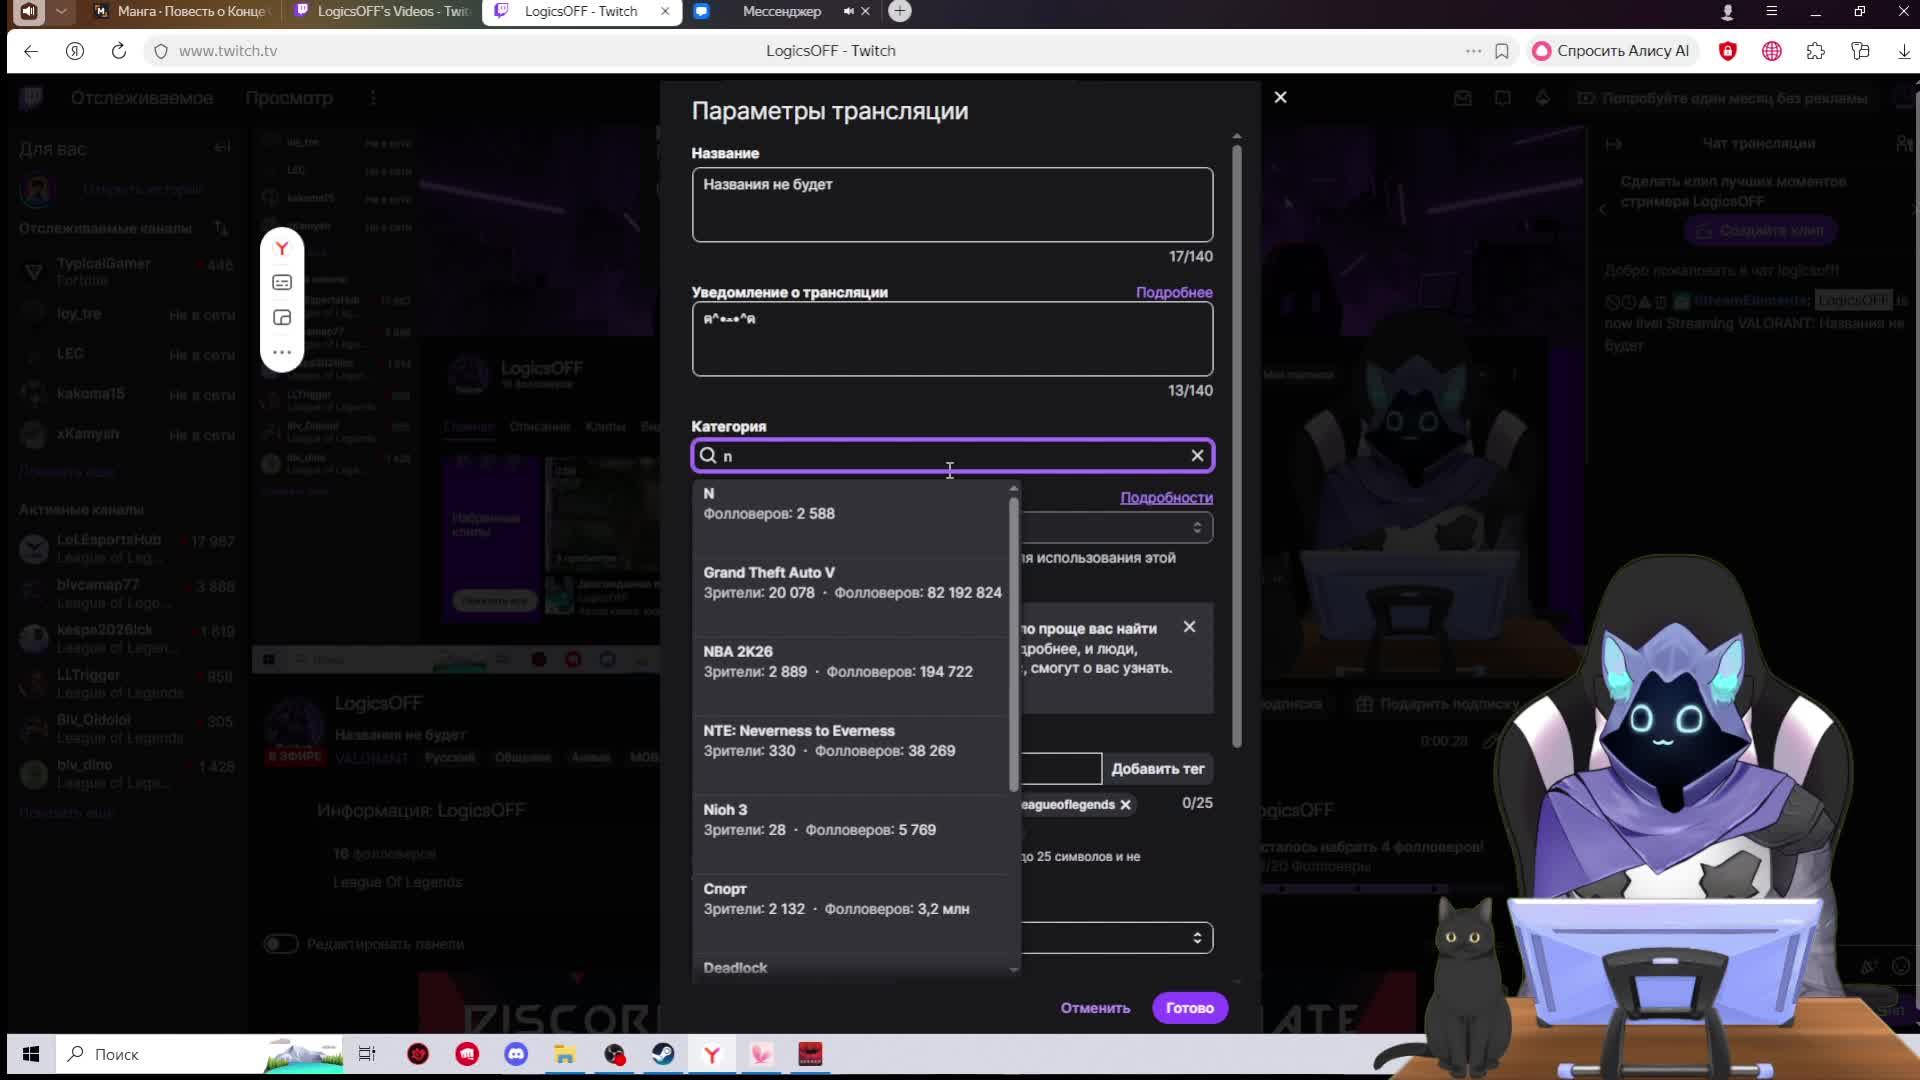Open the Yandex home button
This screenshot has width=1920, height=1080.
click(x=75, y=51)
